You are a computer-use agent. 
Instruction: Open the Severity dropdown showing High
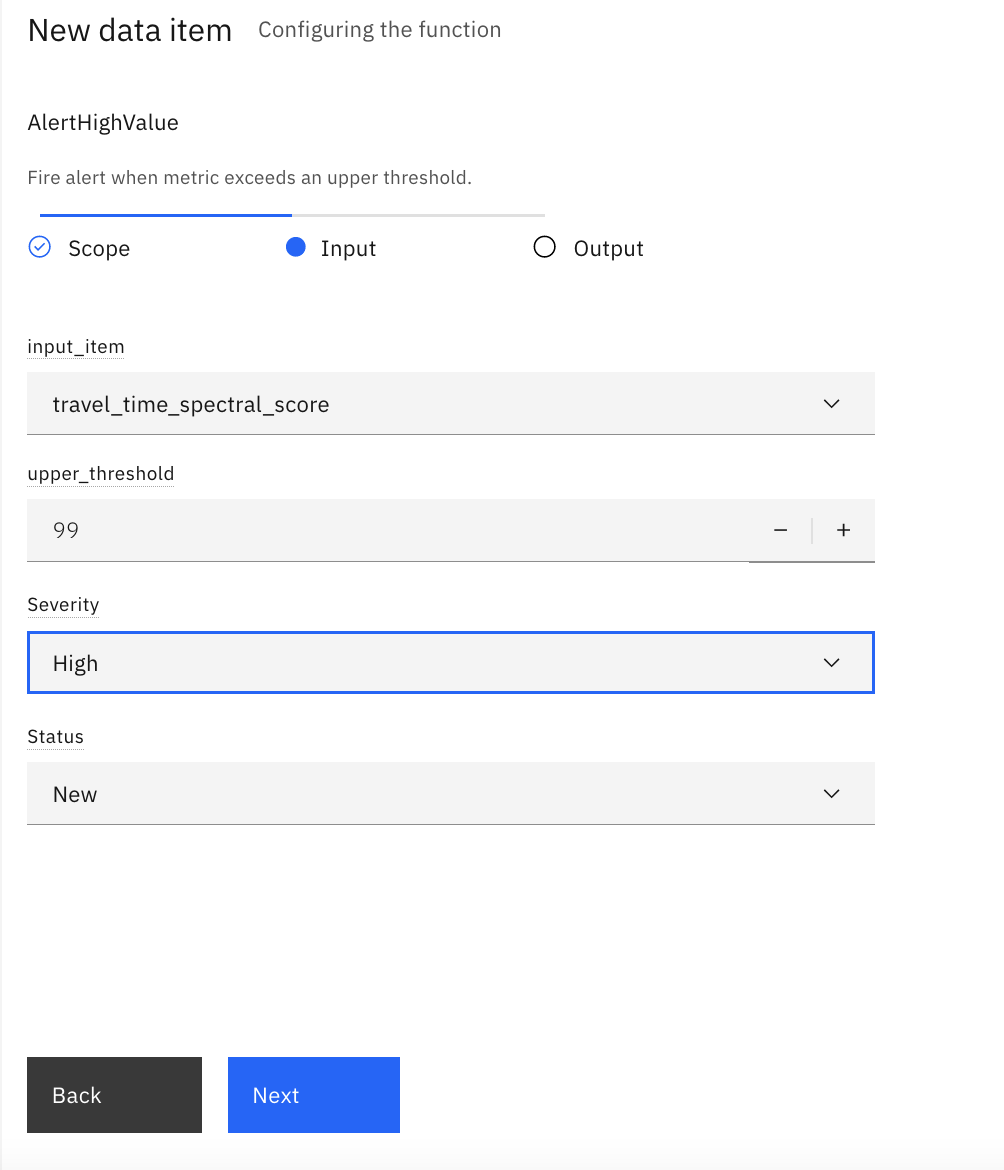tap(451, 663)
